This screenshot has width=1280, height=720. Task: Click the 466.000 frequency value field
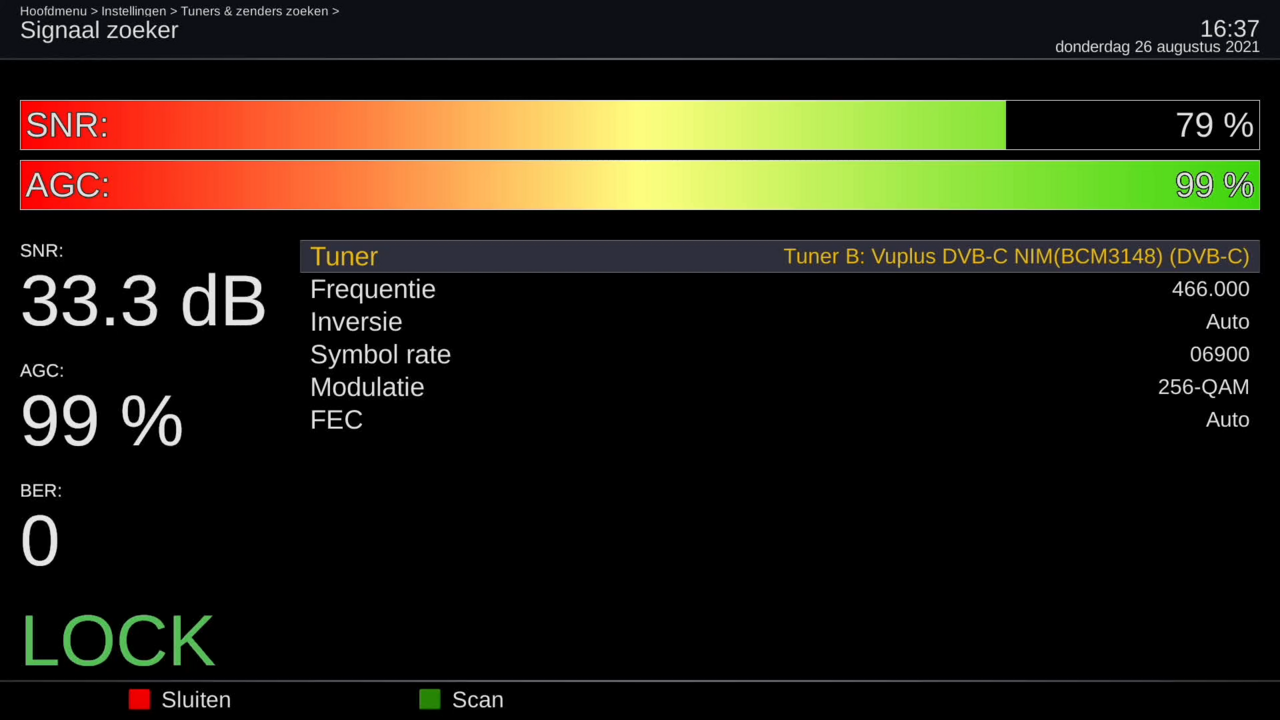pos(1210,290)
